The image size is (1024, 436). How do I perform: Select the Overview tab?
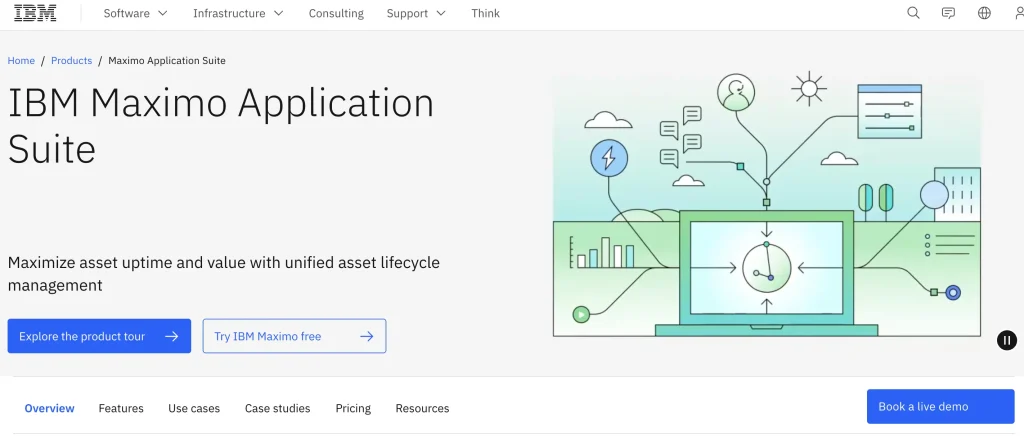click(50, 409)
